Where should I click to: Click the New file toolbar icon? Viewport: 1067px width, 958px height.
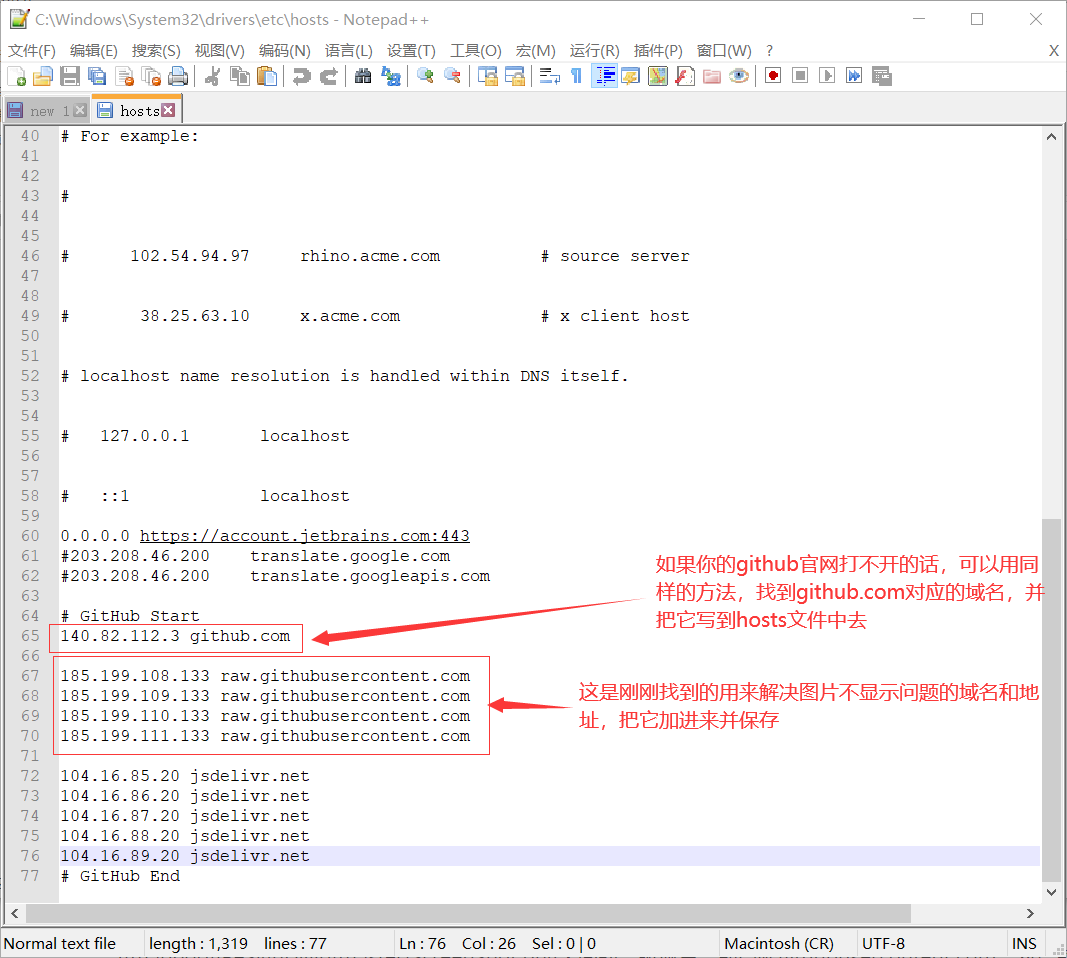17,76
